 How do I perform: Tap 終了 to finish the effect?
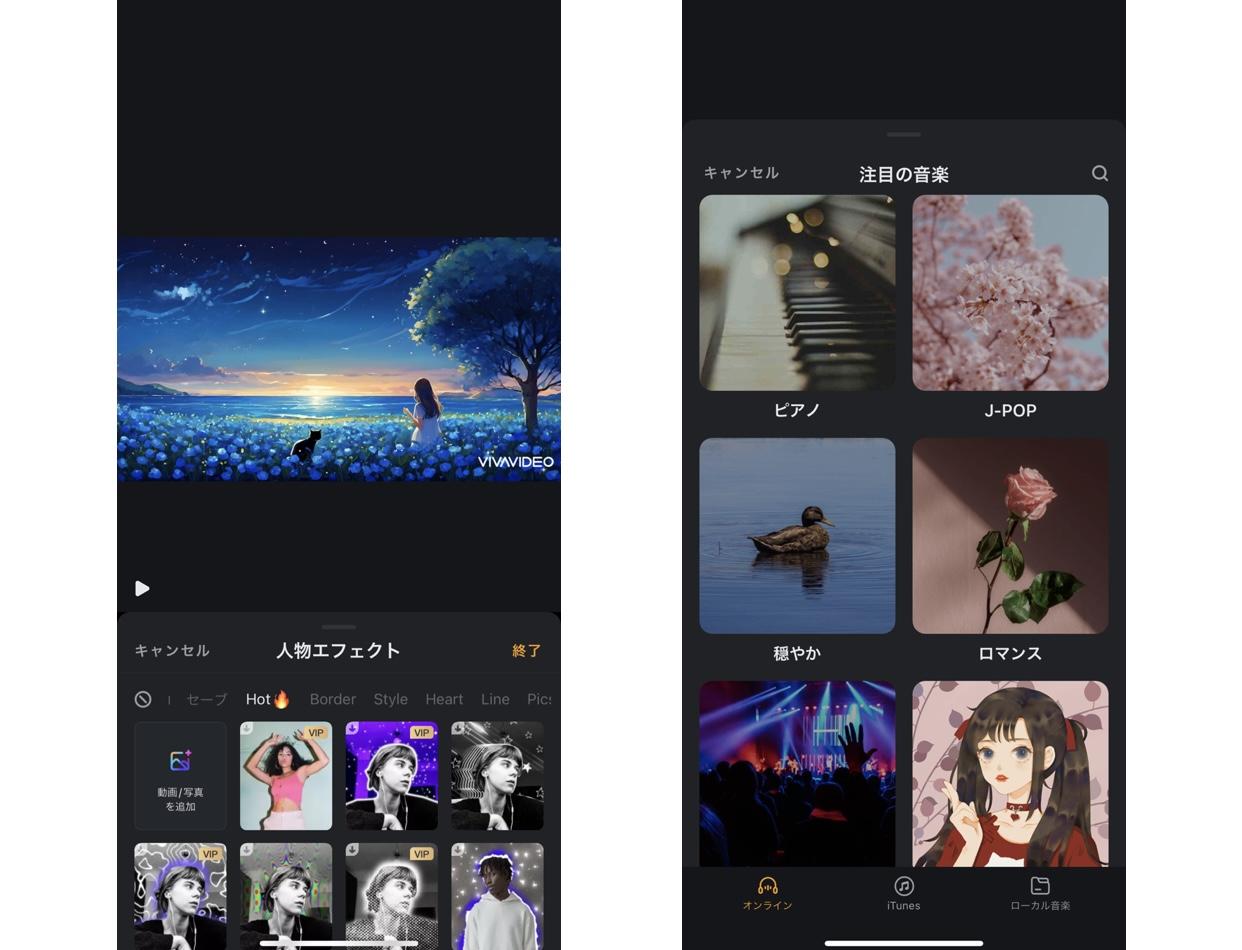click(x=526, y=650)
